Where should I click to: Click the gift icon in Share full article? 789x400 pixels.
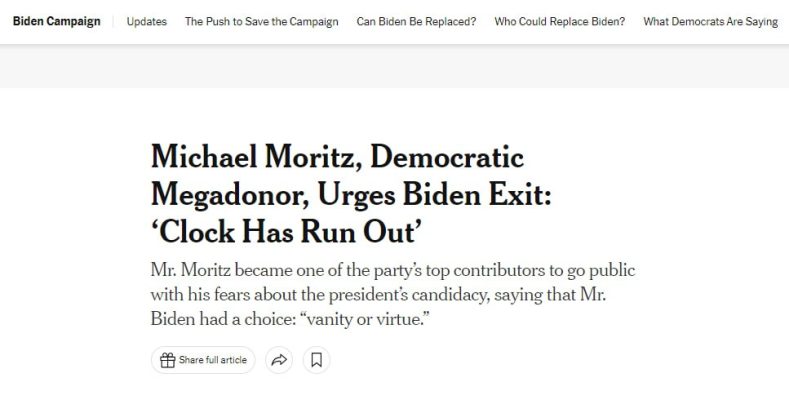(x=167, y=360)
